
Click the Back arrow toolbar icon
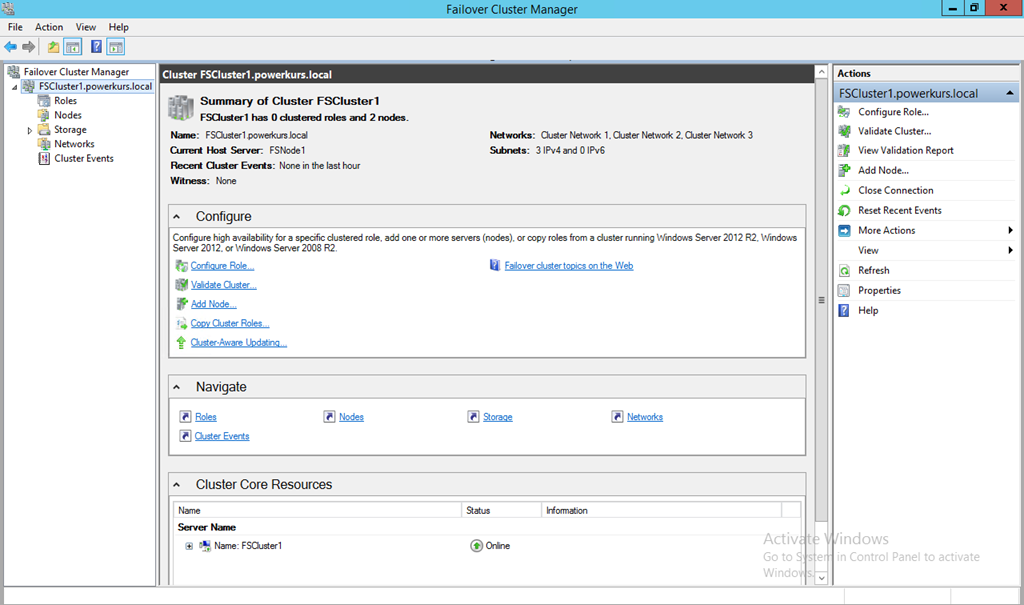(10, 47)
